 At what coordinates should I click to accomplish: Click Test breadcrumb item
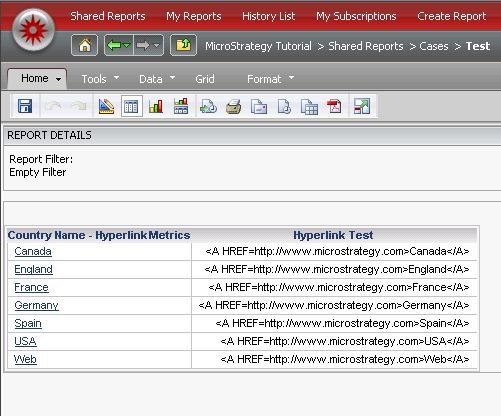(478, 46)
